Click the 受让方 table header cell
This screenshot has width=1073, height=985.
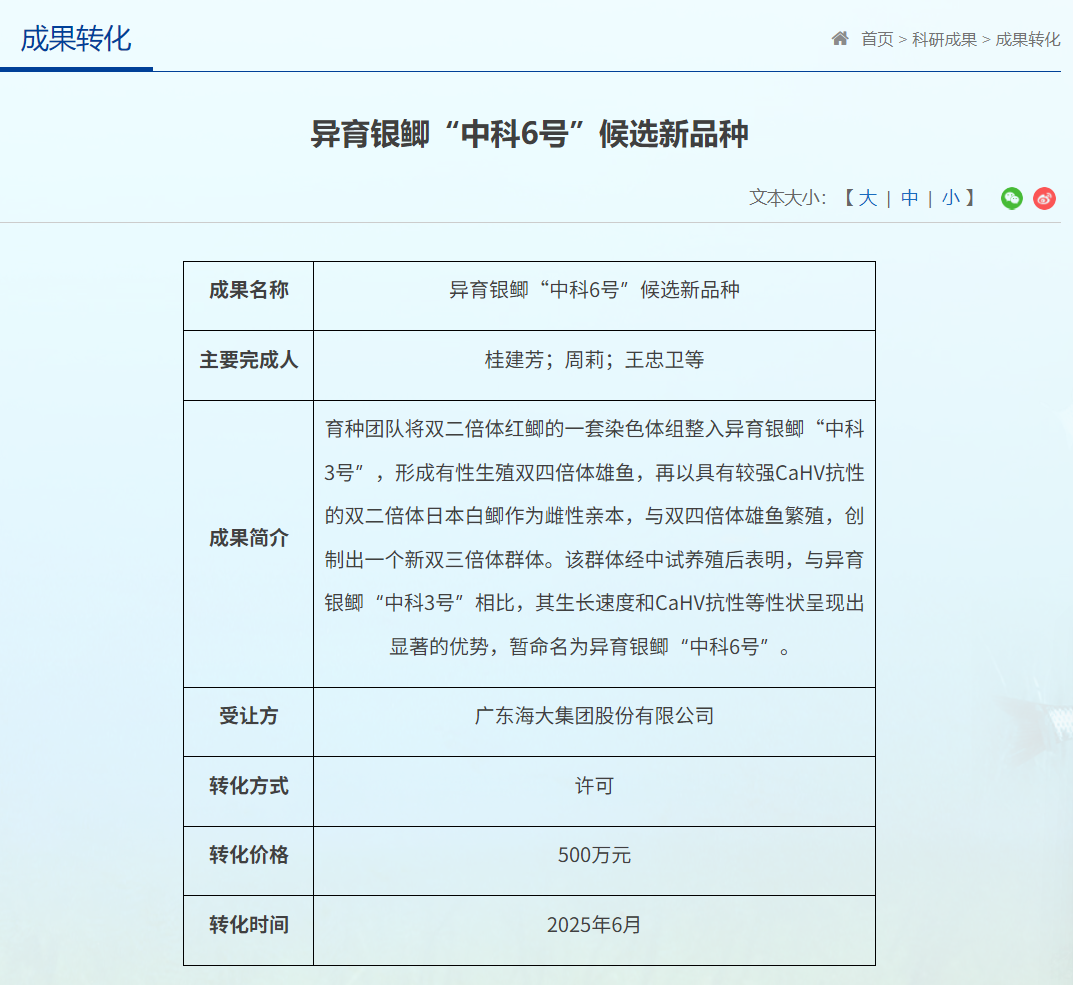pos(248,722)
